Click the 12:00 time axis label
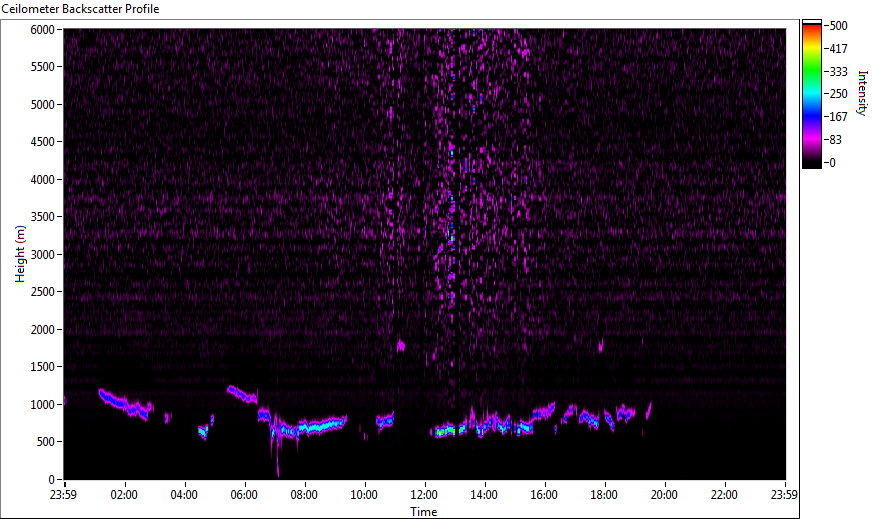 (424, 495)
